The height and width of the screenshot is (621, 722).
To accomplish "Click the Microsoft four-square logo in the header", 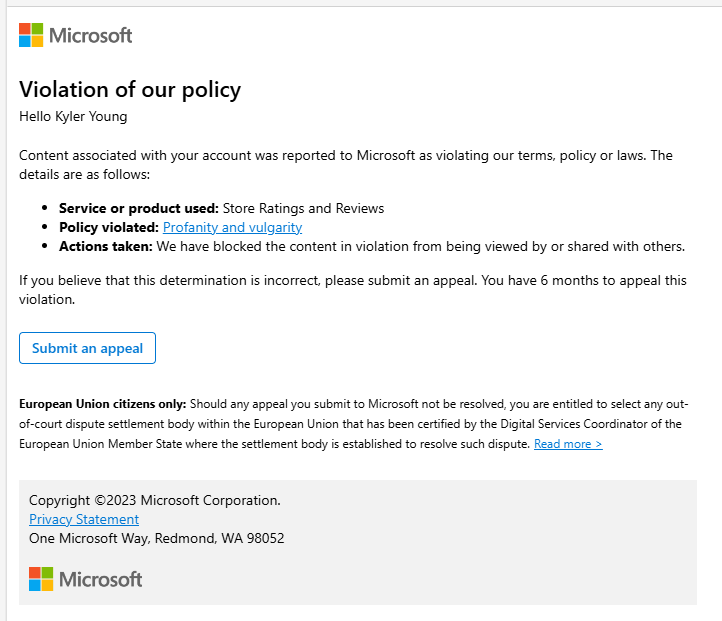I will click(31, 36).
